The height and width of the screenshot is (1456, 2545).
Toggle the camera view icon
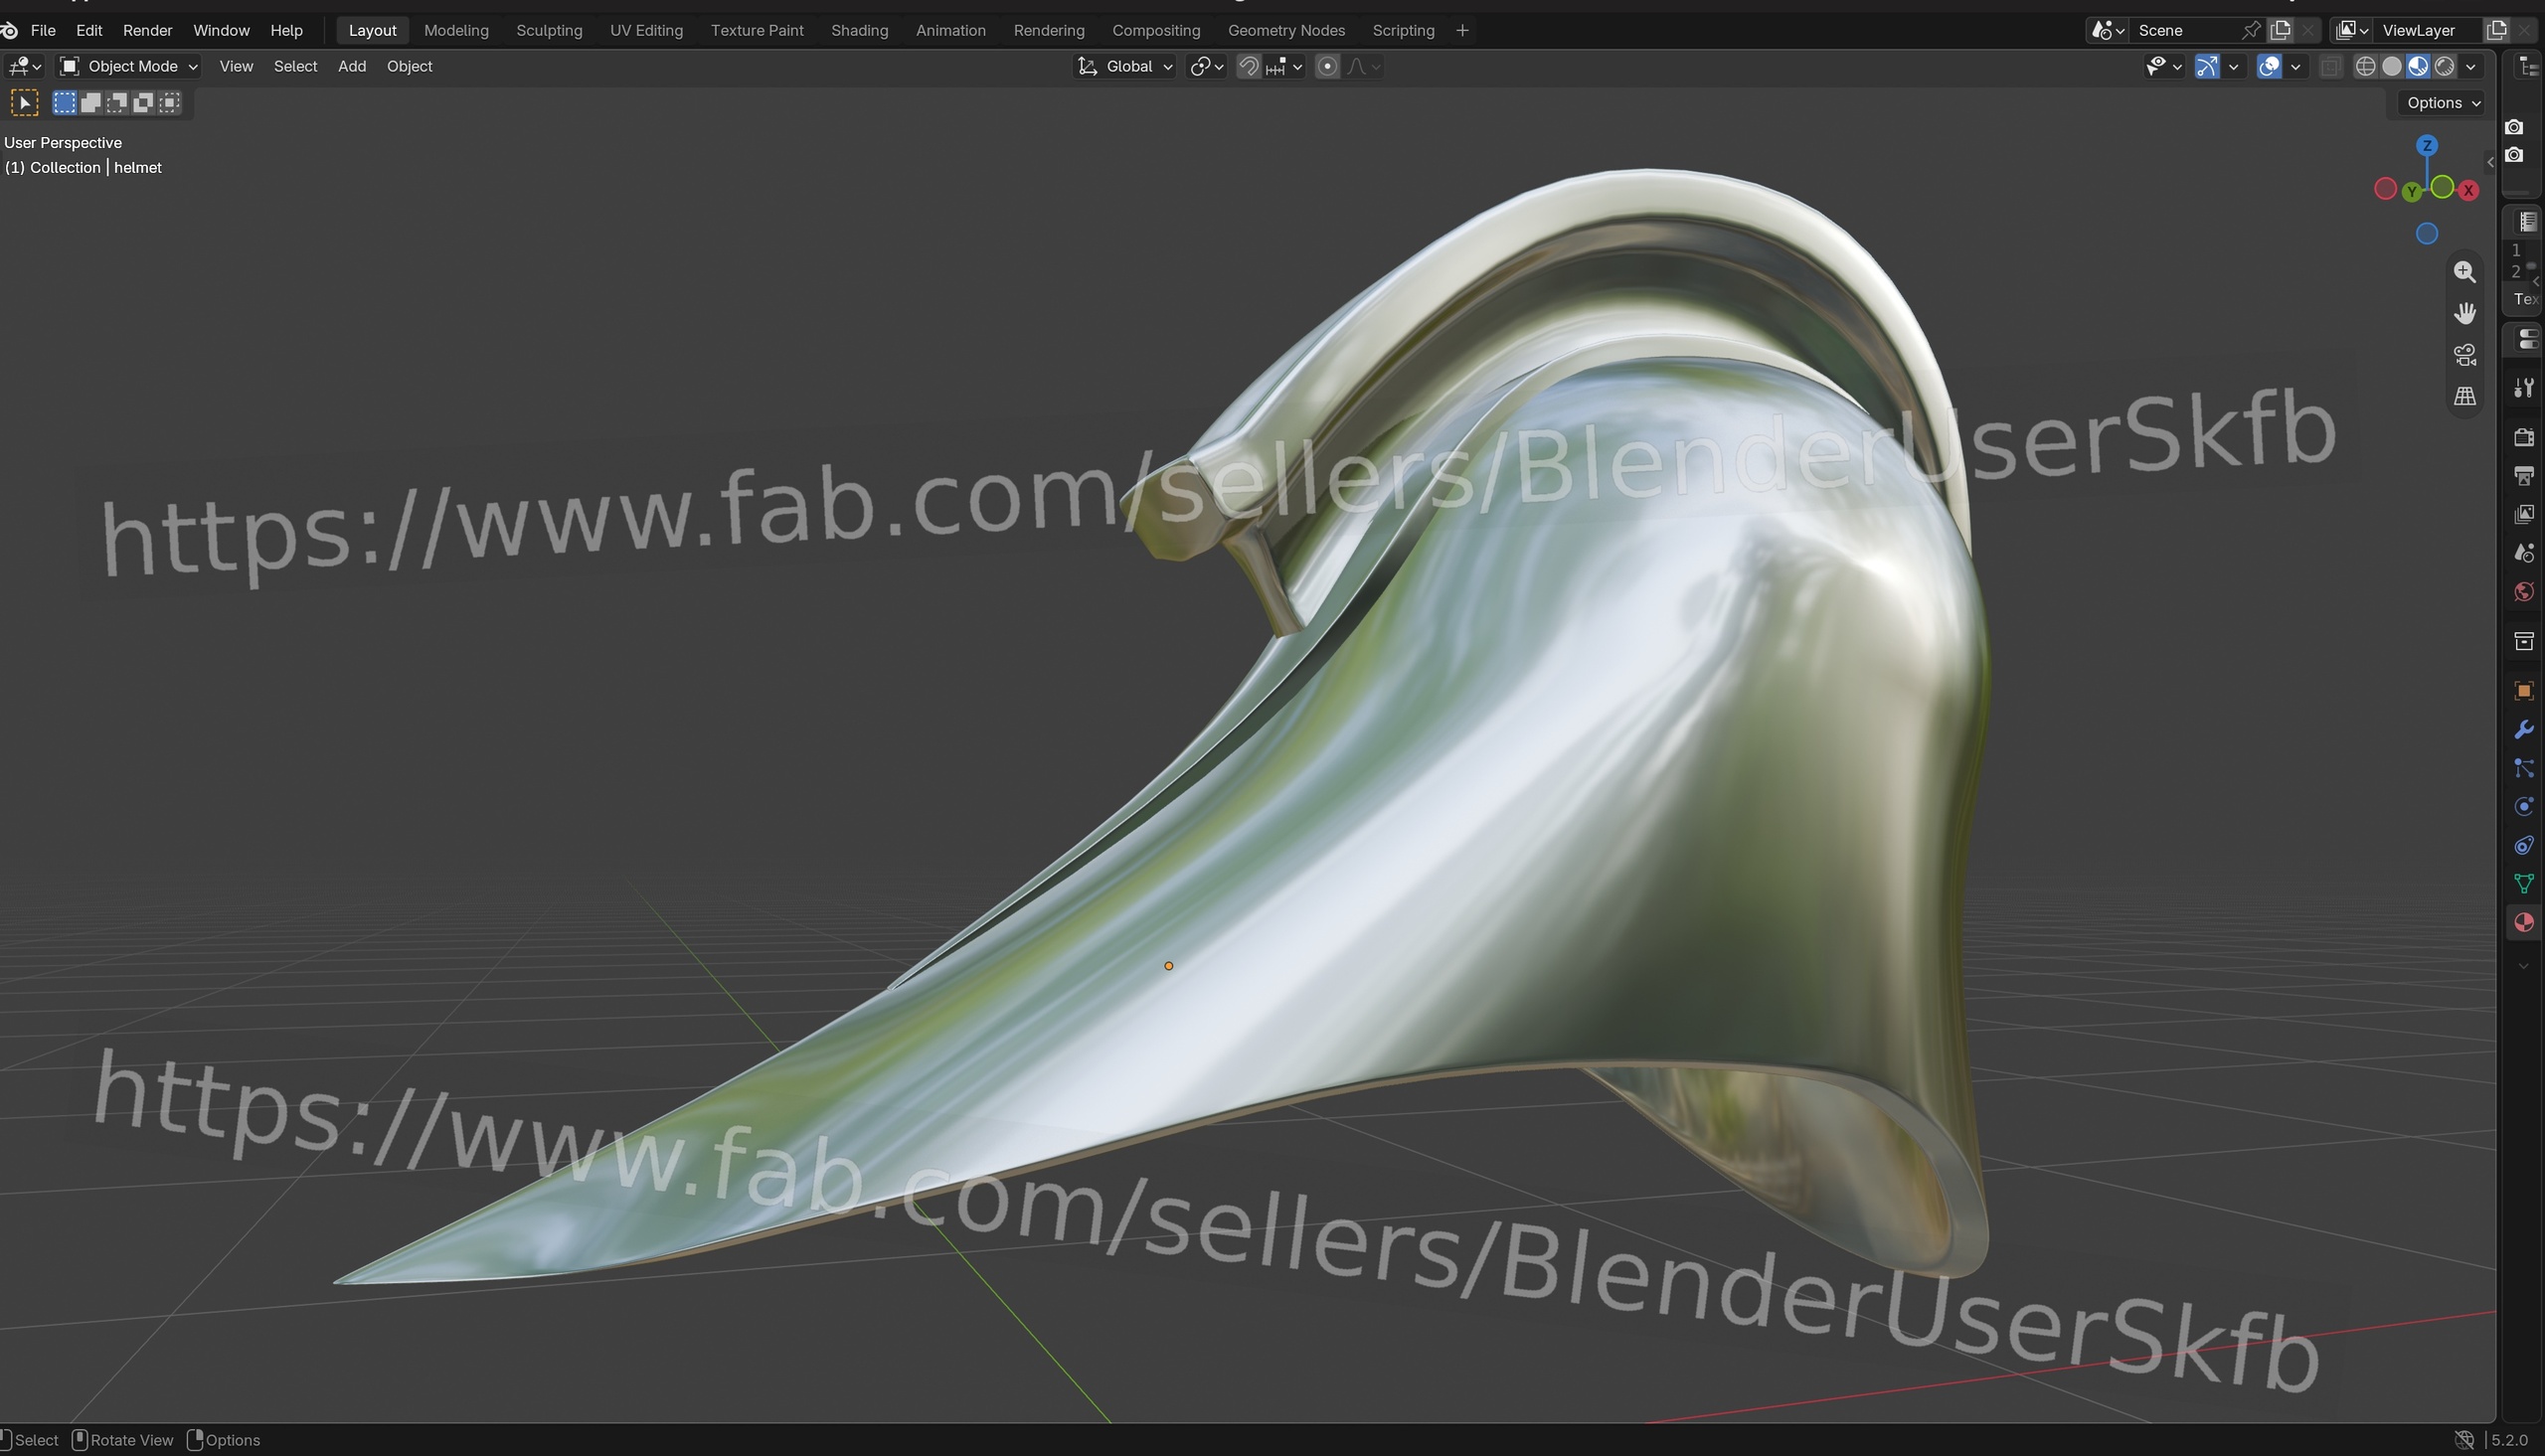(2465, 355)
